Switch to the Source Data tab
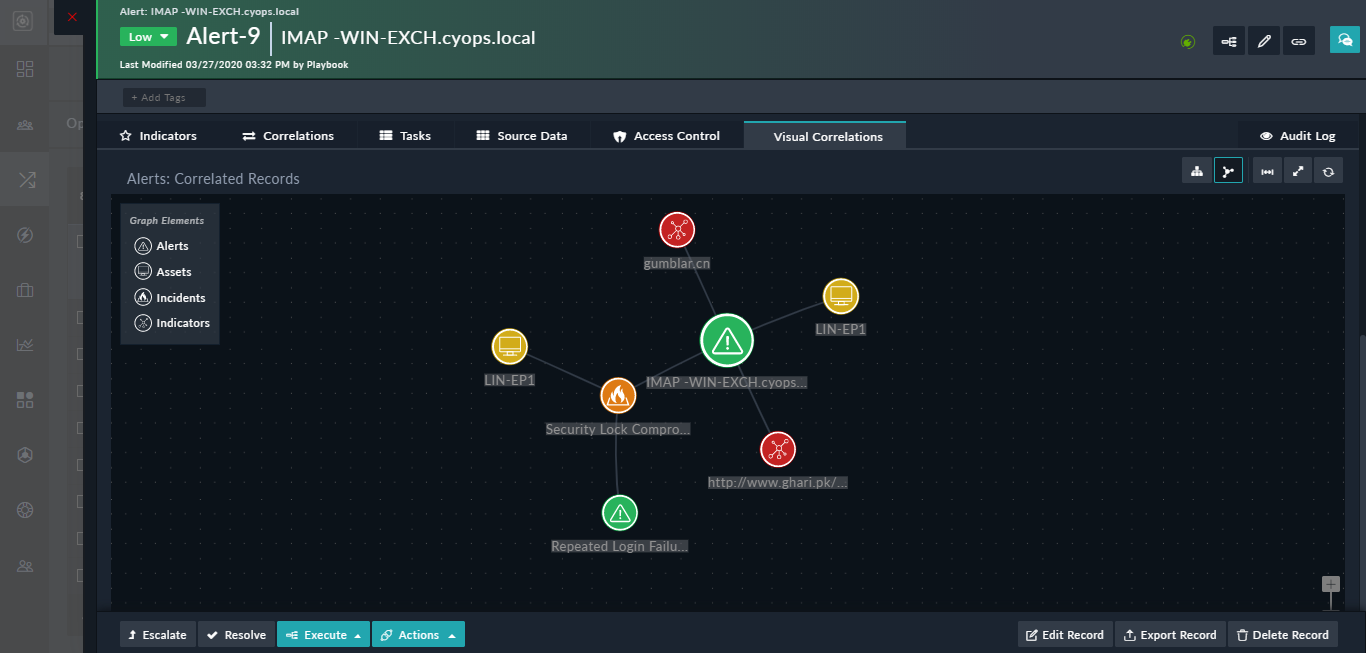 pos(523,135)
